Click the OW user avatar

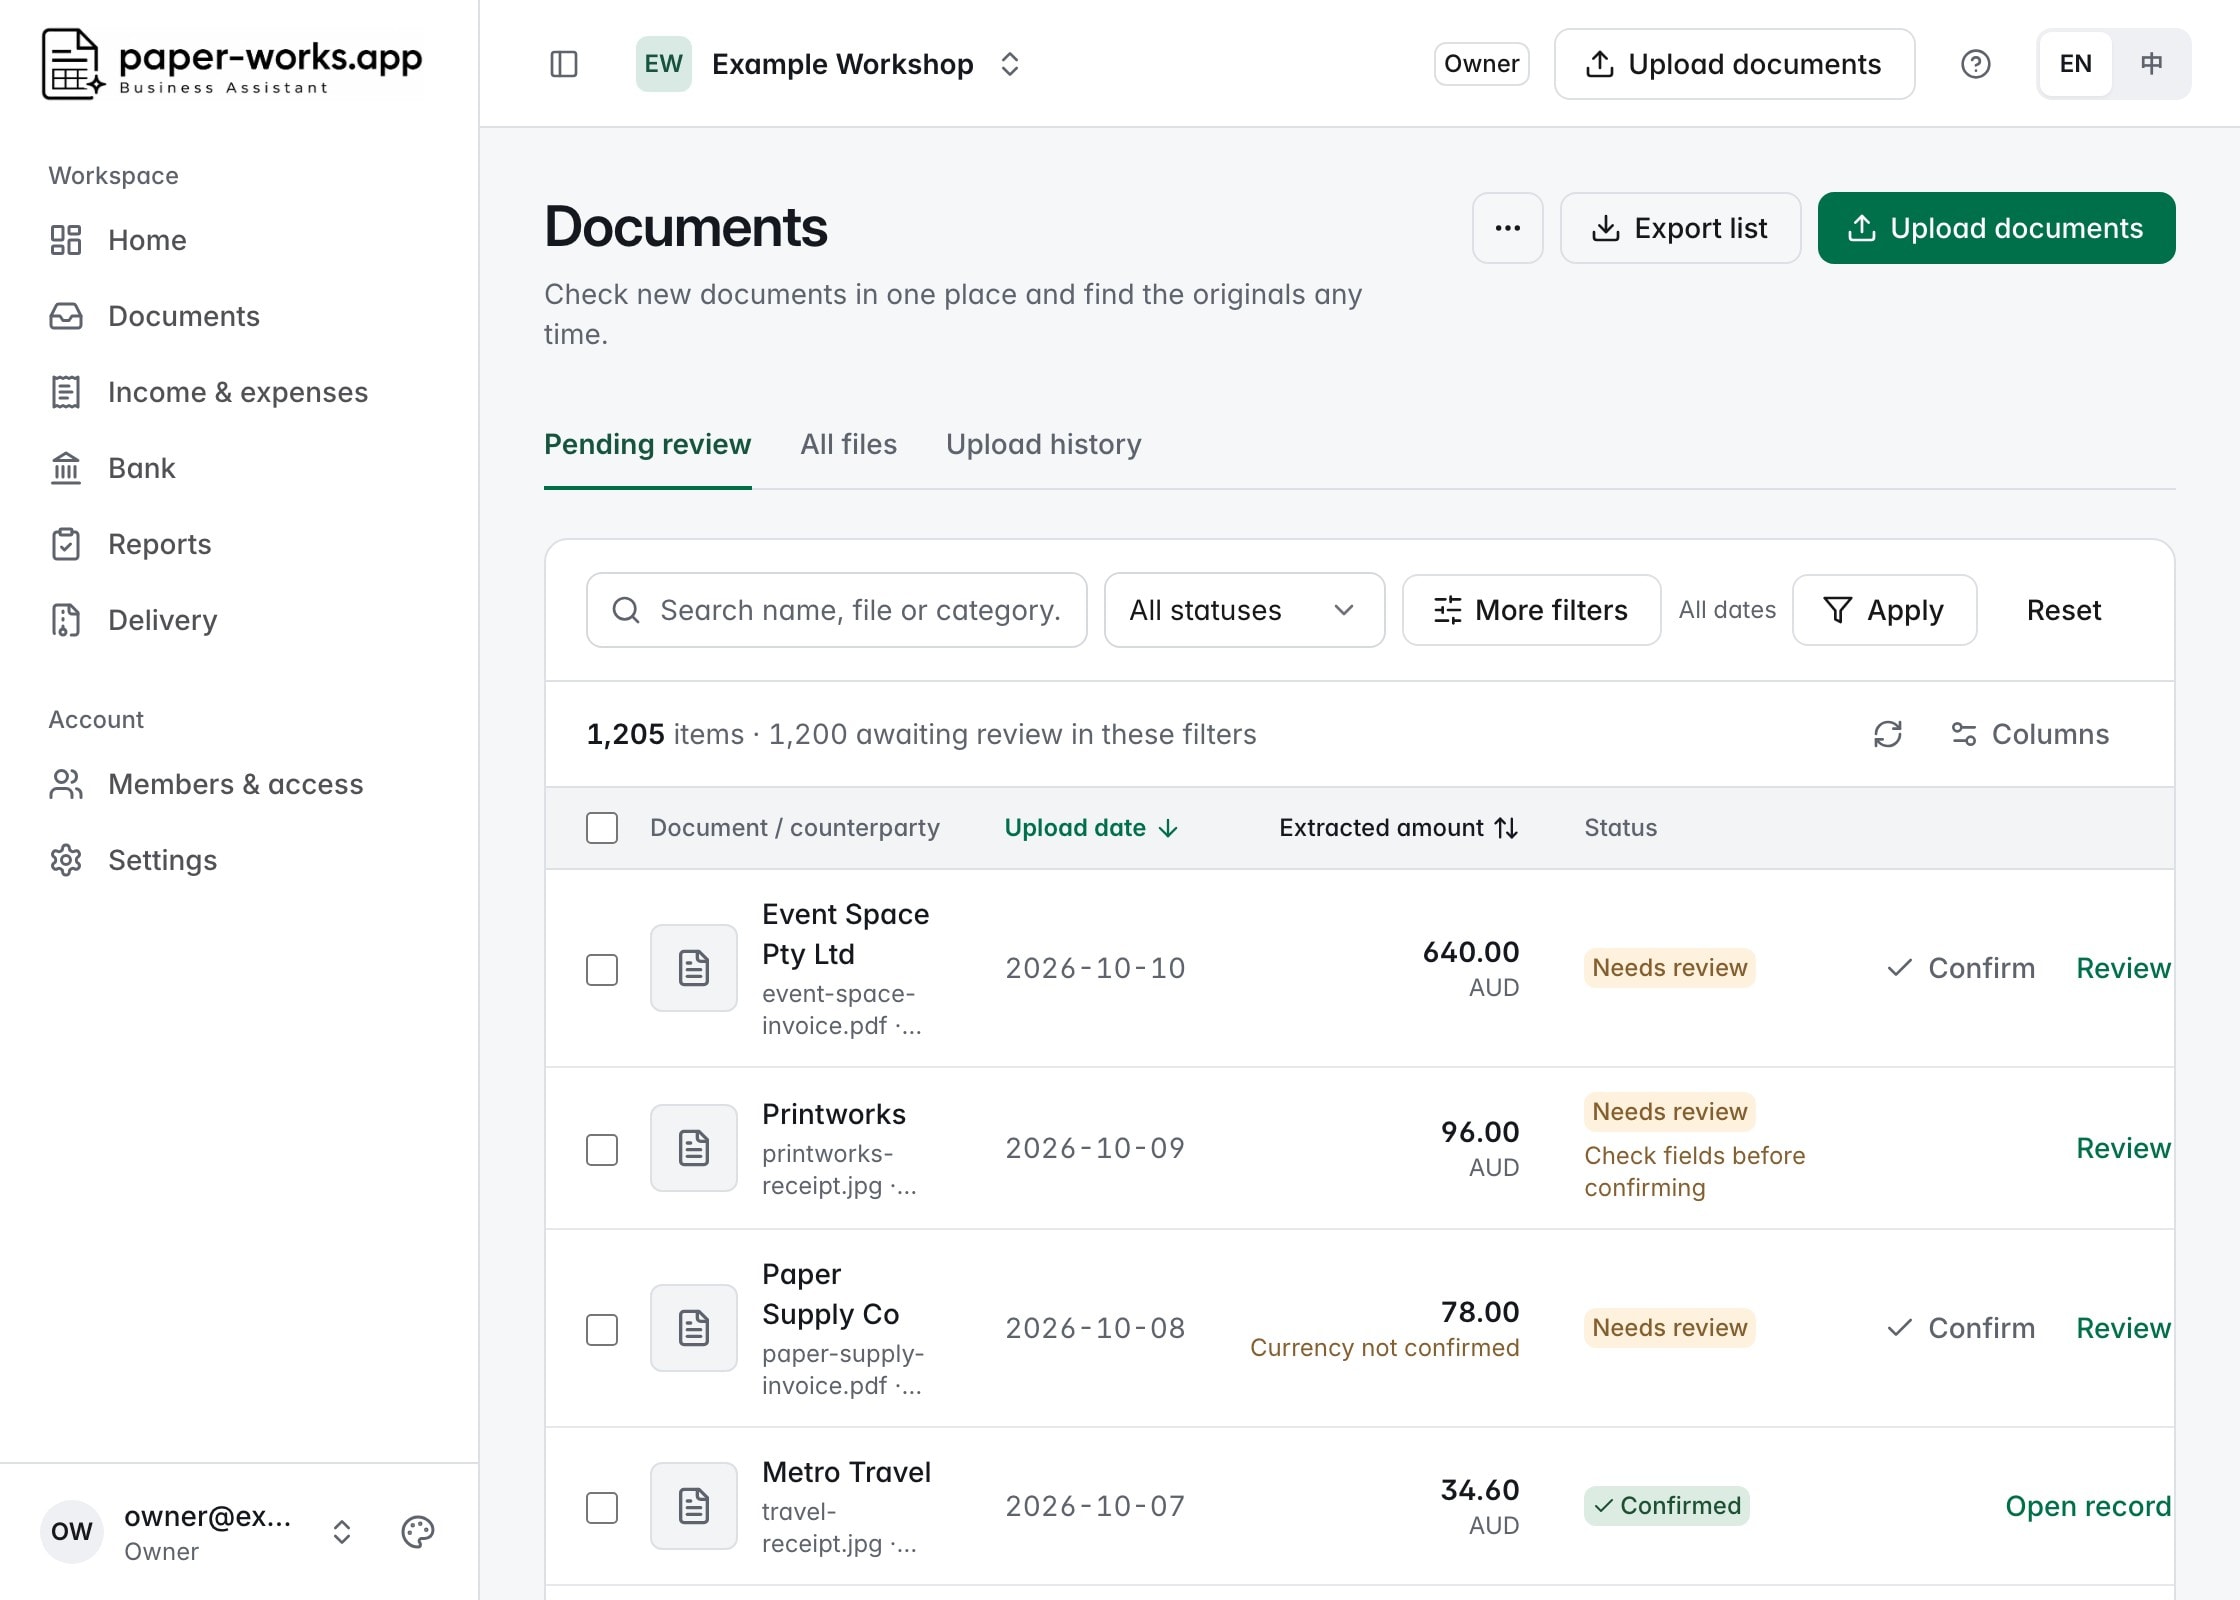click(x=72, y=1531)
